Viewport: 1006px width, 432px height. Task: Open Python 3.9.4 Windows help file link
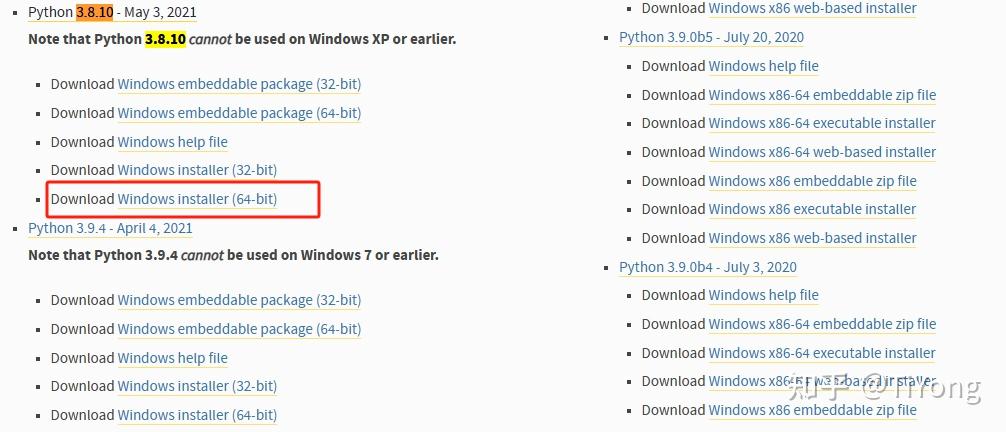point(172,358)
